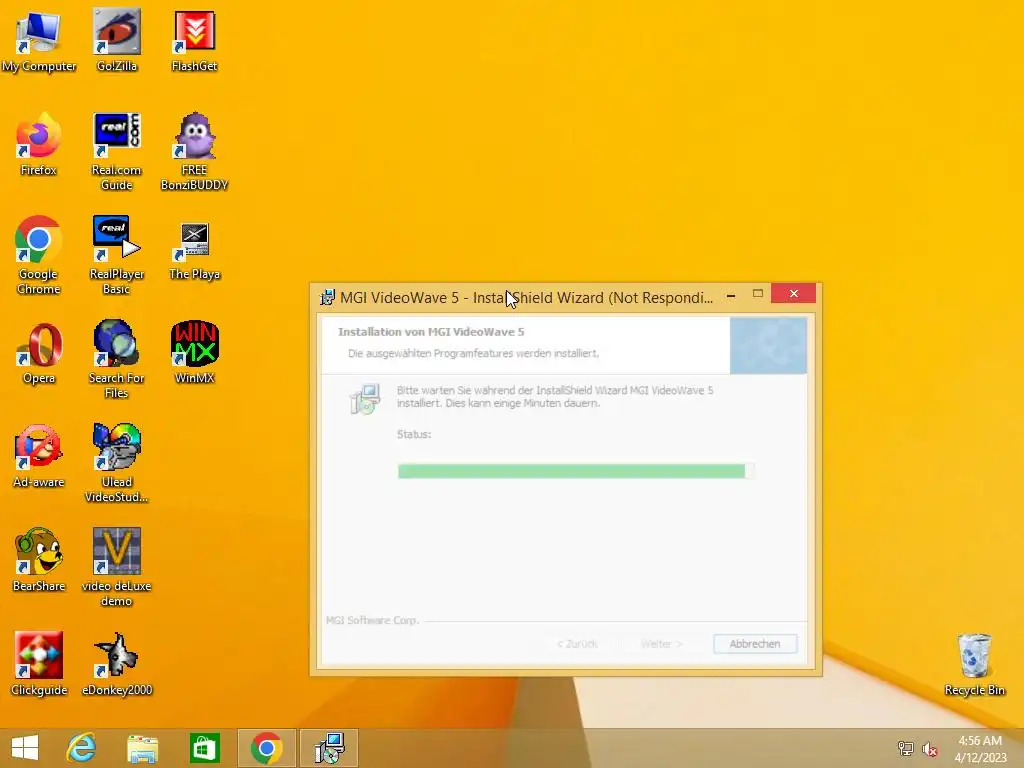Click "Installation von MGI VideoWave 5" heading

pyautogui.click(x=431, y=332)
